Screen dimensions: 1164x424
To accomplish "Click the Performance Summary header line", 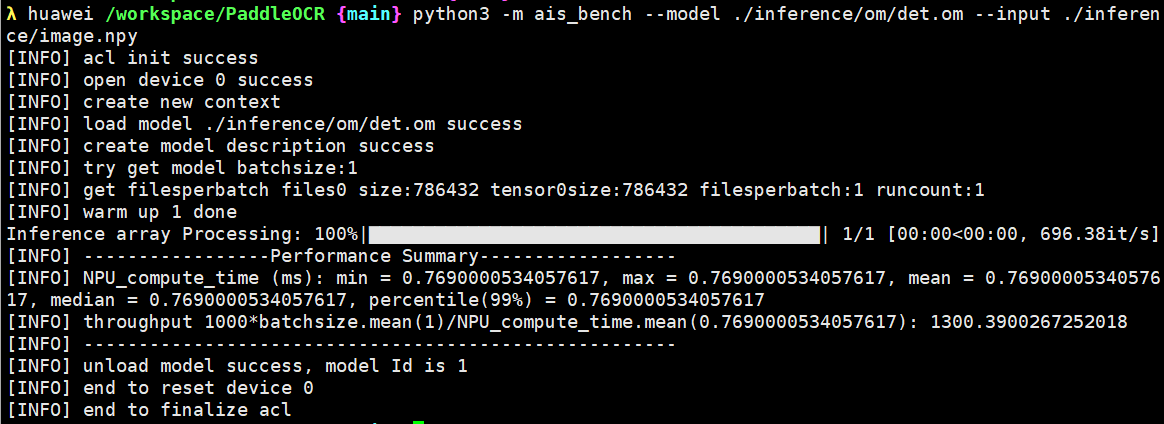I will (x=341, y=256).
